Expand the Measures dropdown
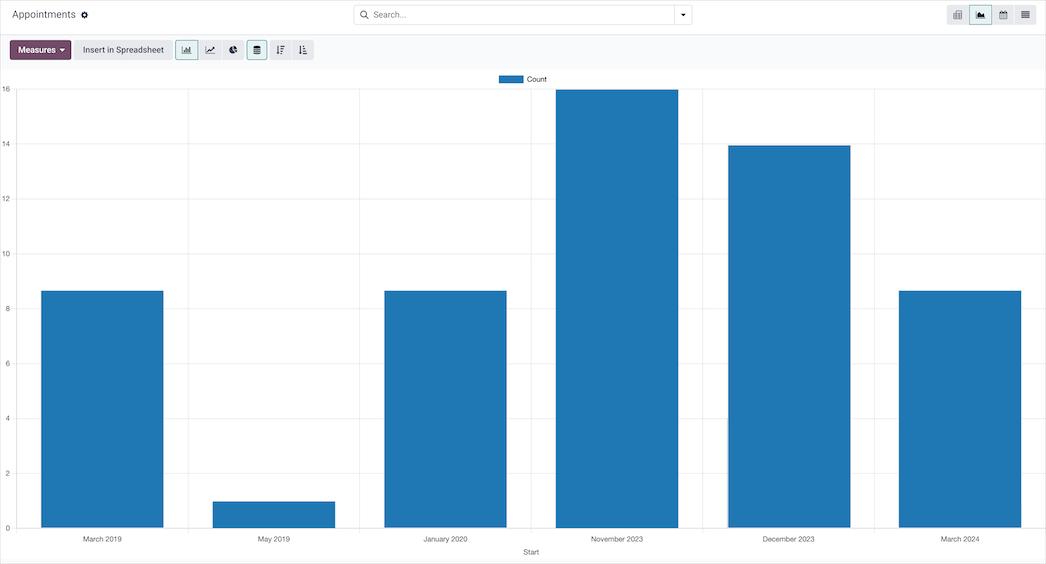Screen dimensions: 1046x564 coord(41,50)
